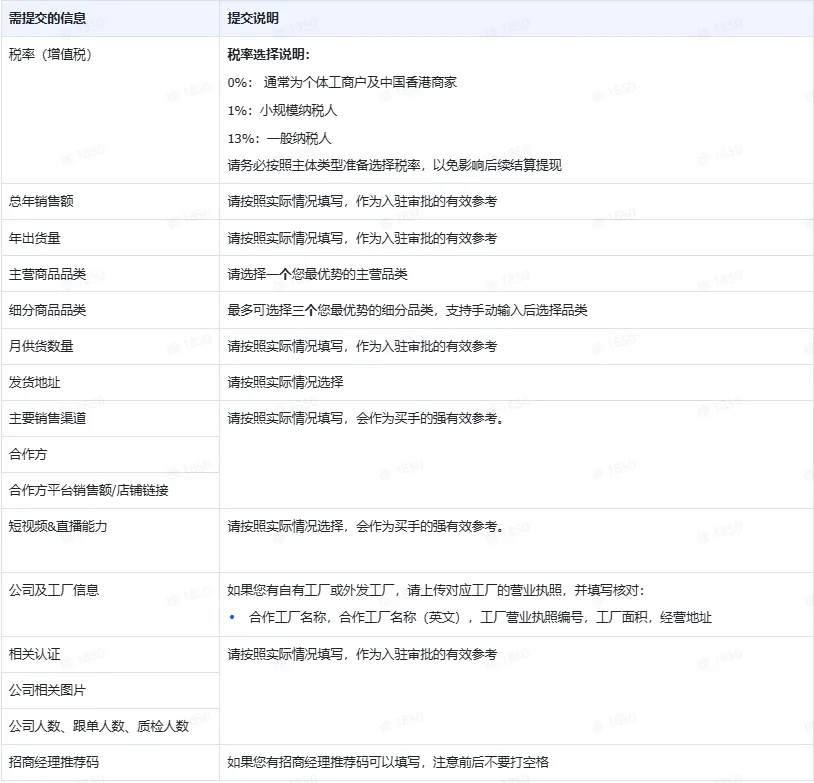814x783 pixels.
Task: Select the '税率（增值税）' row label
Action: click(x=50, y=55)
